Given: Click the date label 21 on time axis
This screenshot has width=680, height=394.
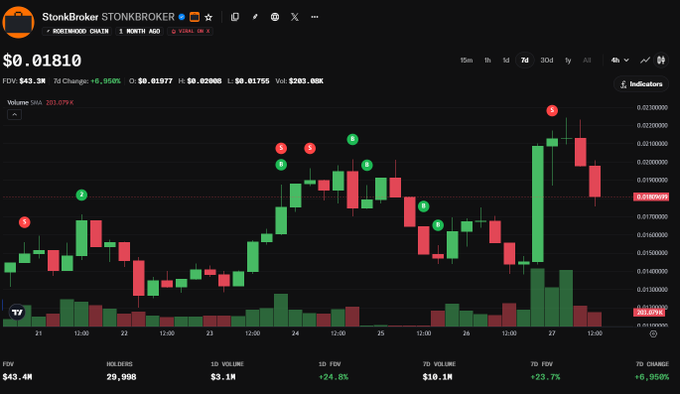Looking at the screenshot, I should (39, 333).
